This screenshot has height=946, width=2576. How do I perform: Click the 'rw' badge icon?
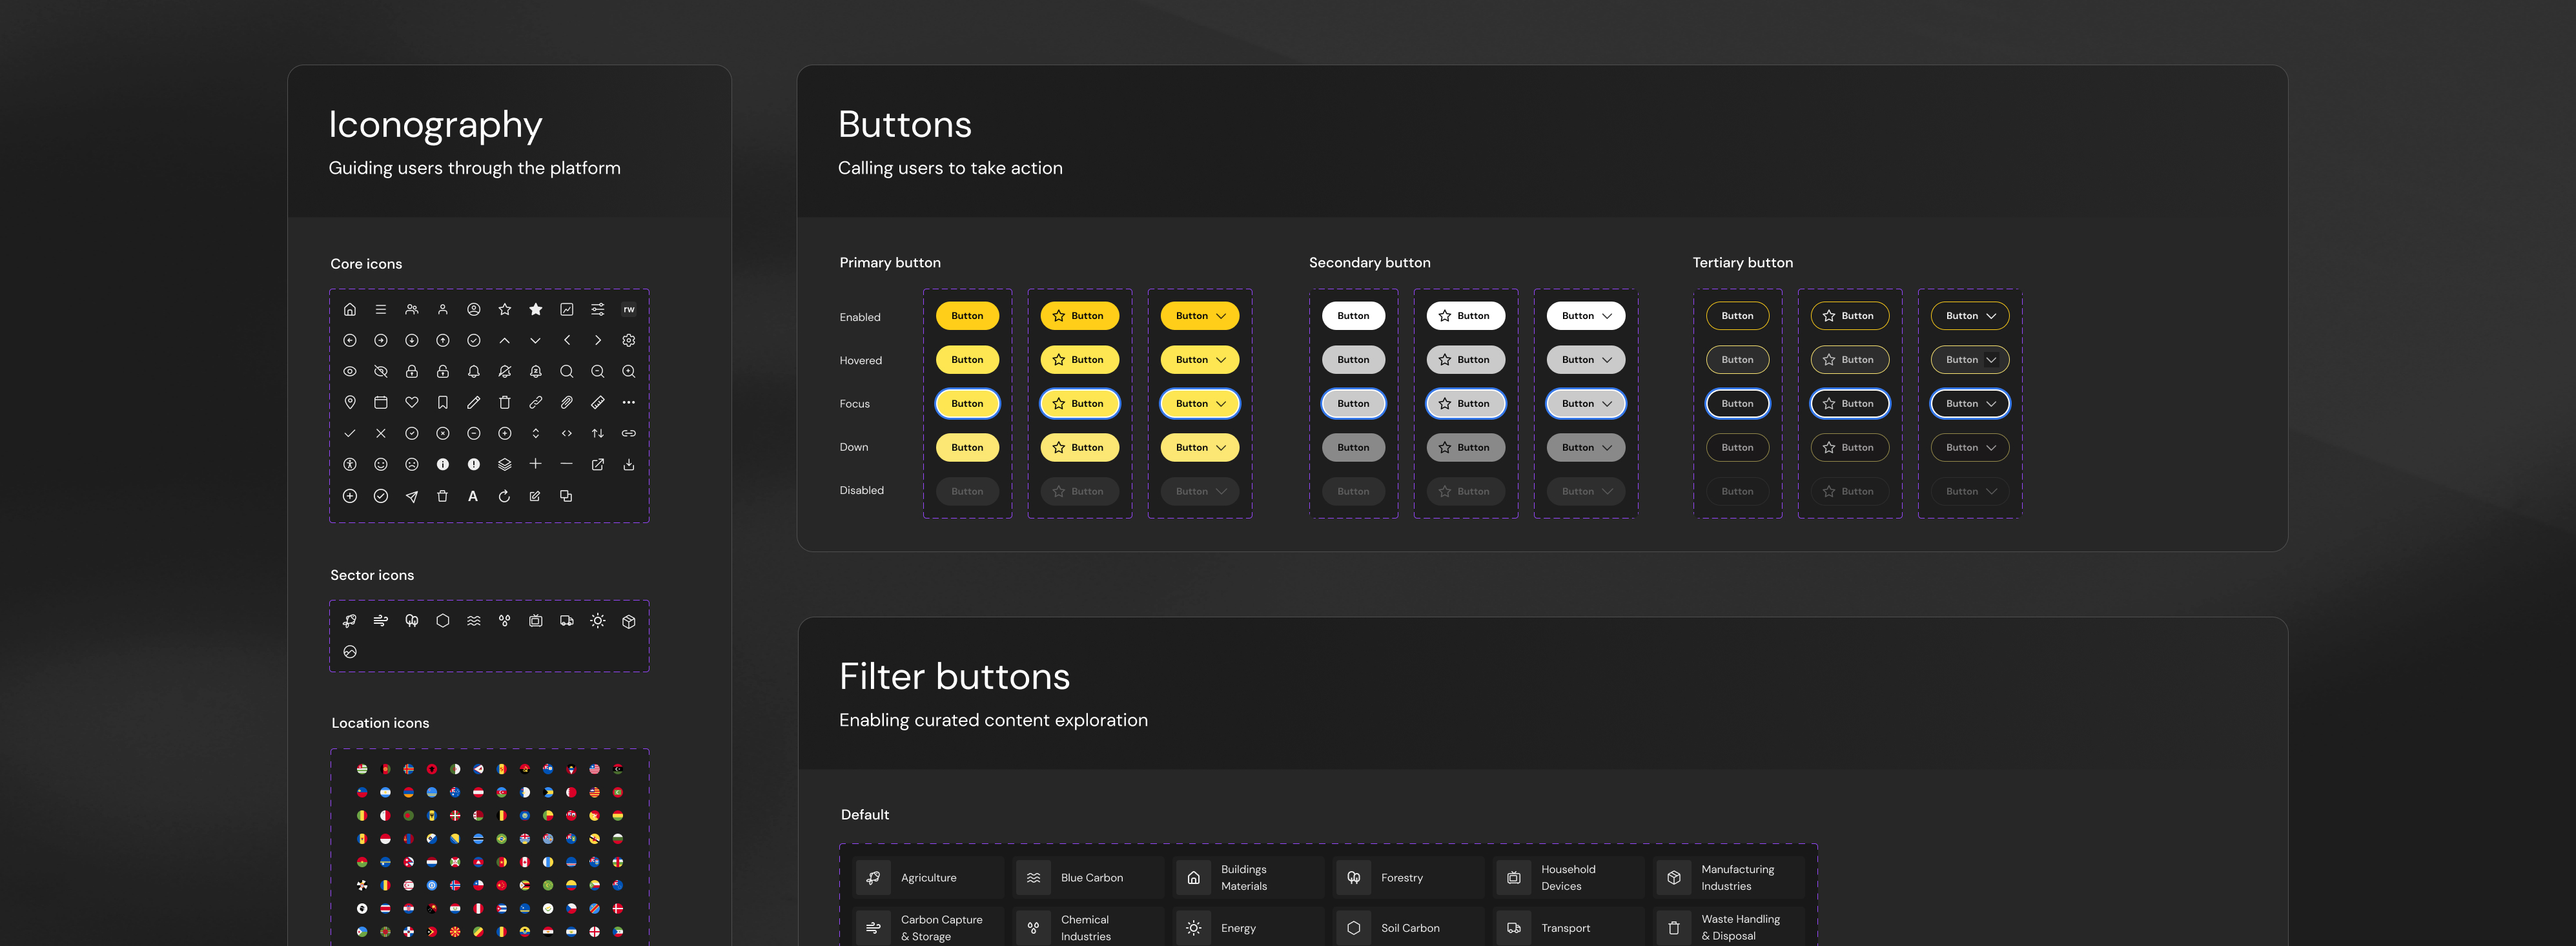click(629, 310)
